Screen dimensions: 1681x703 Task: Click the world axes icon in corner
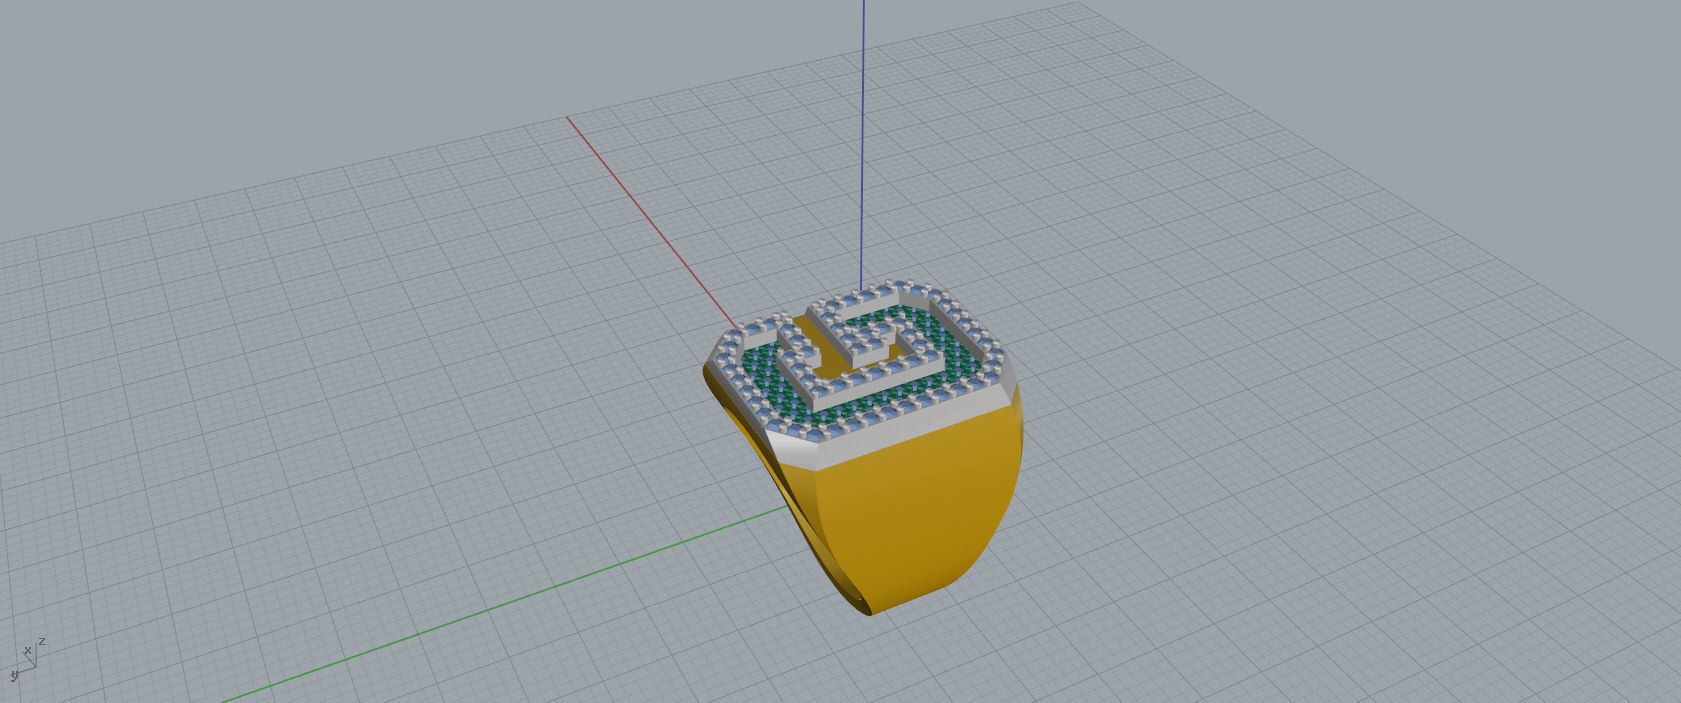click(26, 659)
